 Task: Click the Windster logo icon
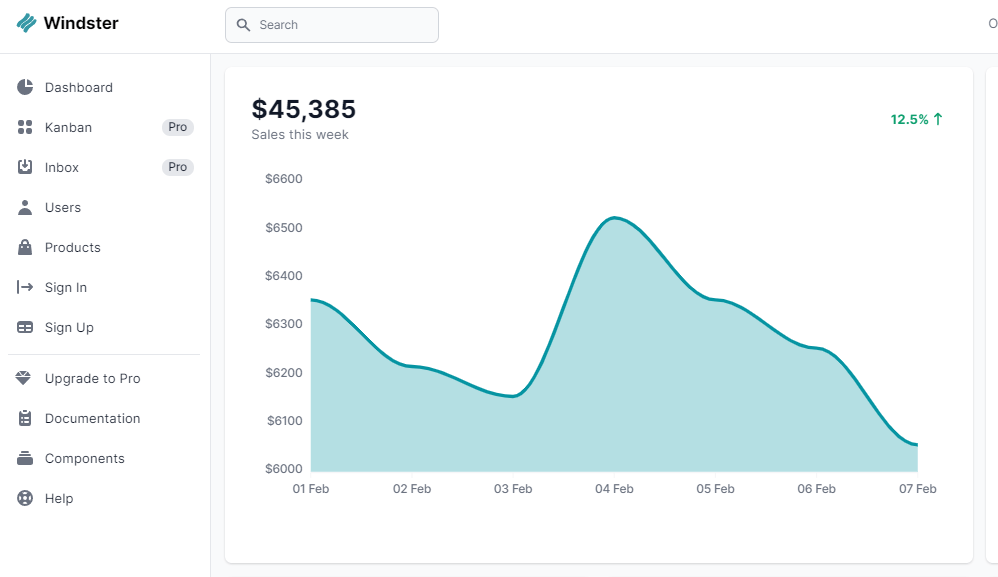(x=27, y=23)
